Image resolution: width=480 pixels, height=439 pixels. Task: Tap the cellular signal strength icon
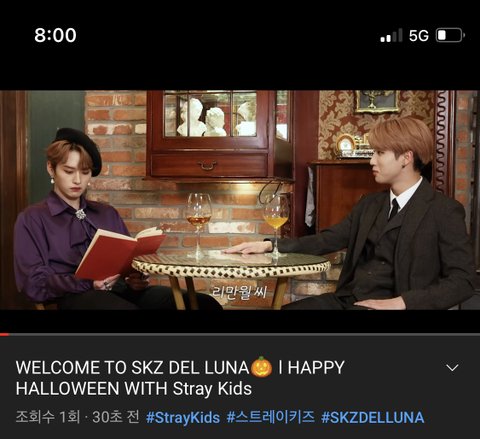click(391, 35)
